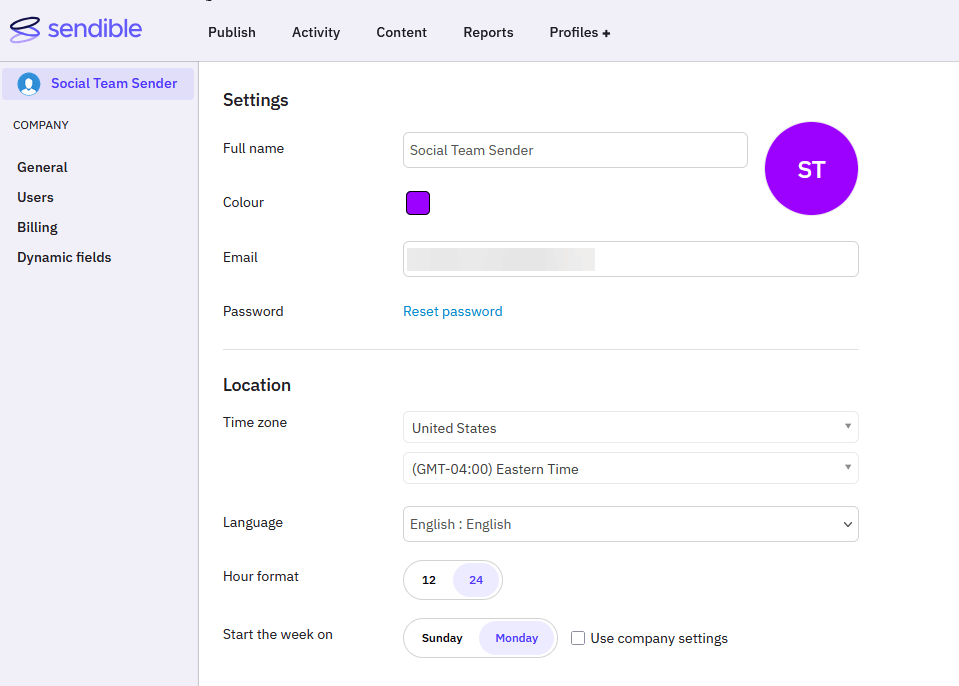This screenshot has height=686, width=959.
Task: Open the Publish menu
Action: pos(232,32)
